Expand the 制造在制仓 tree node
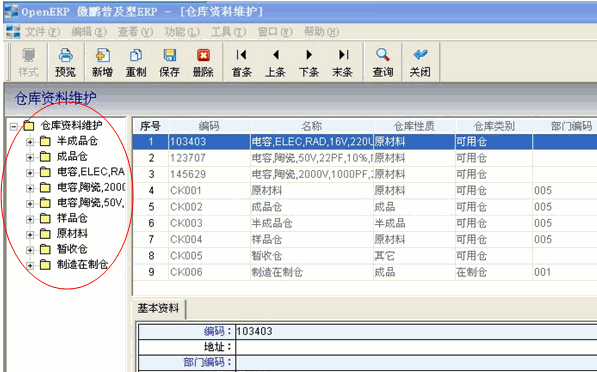This screenshot has width=597, height=372. click(30, 265)
